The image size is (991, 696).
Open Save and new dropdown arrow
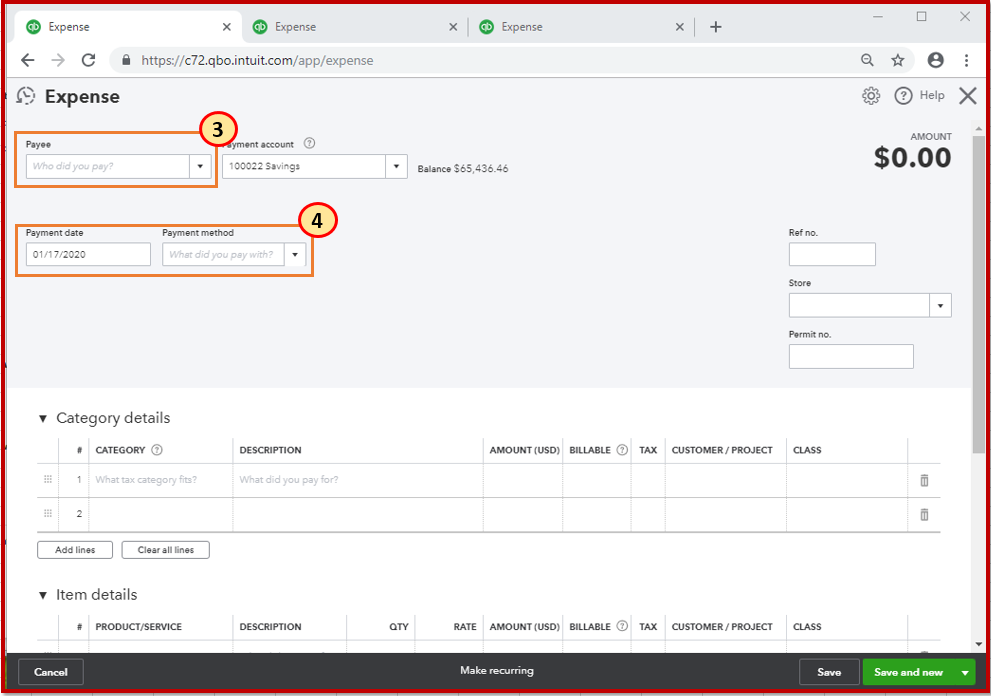(965, 673)
